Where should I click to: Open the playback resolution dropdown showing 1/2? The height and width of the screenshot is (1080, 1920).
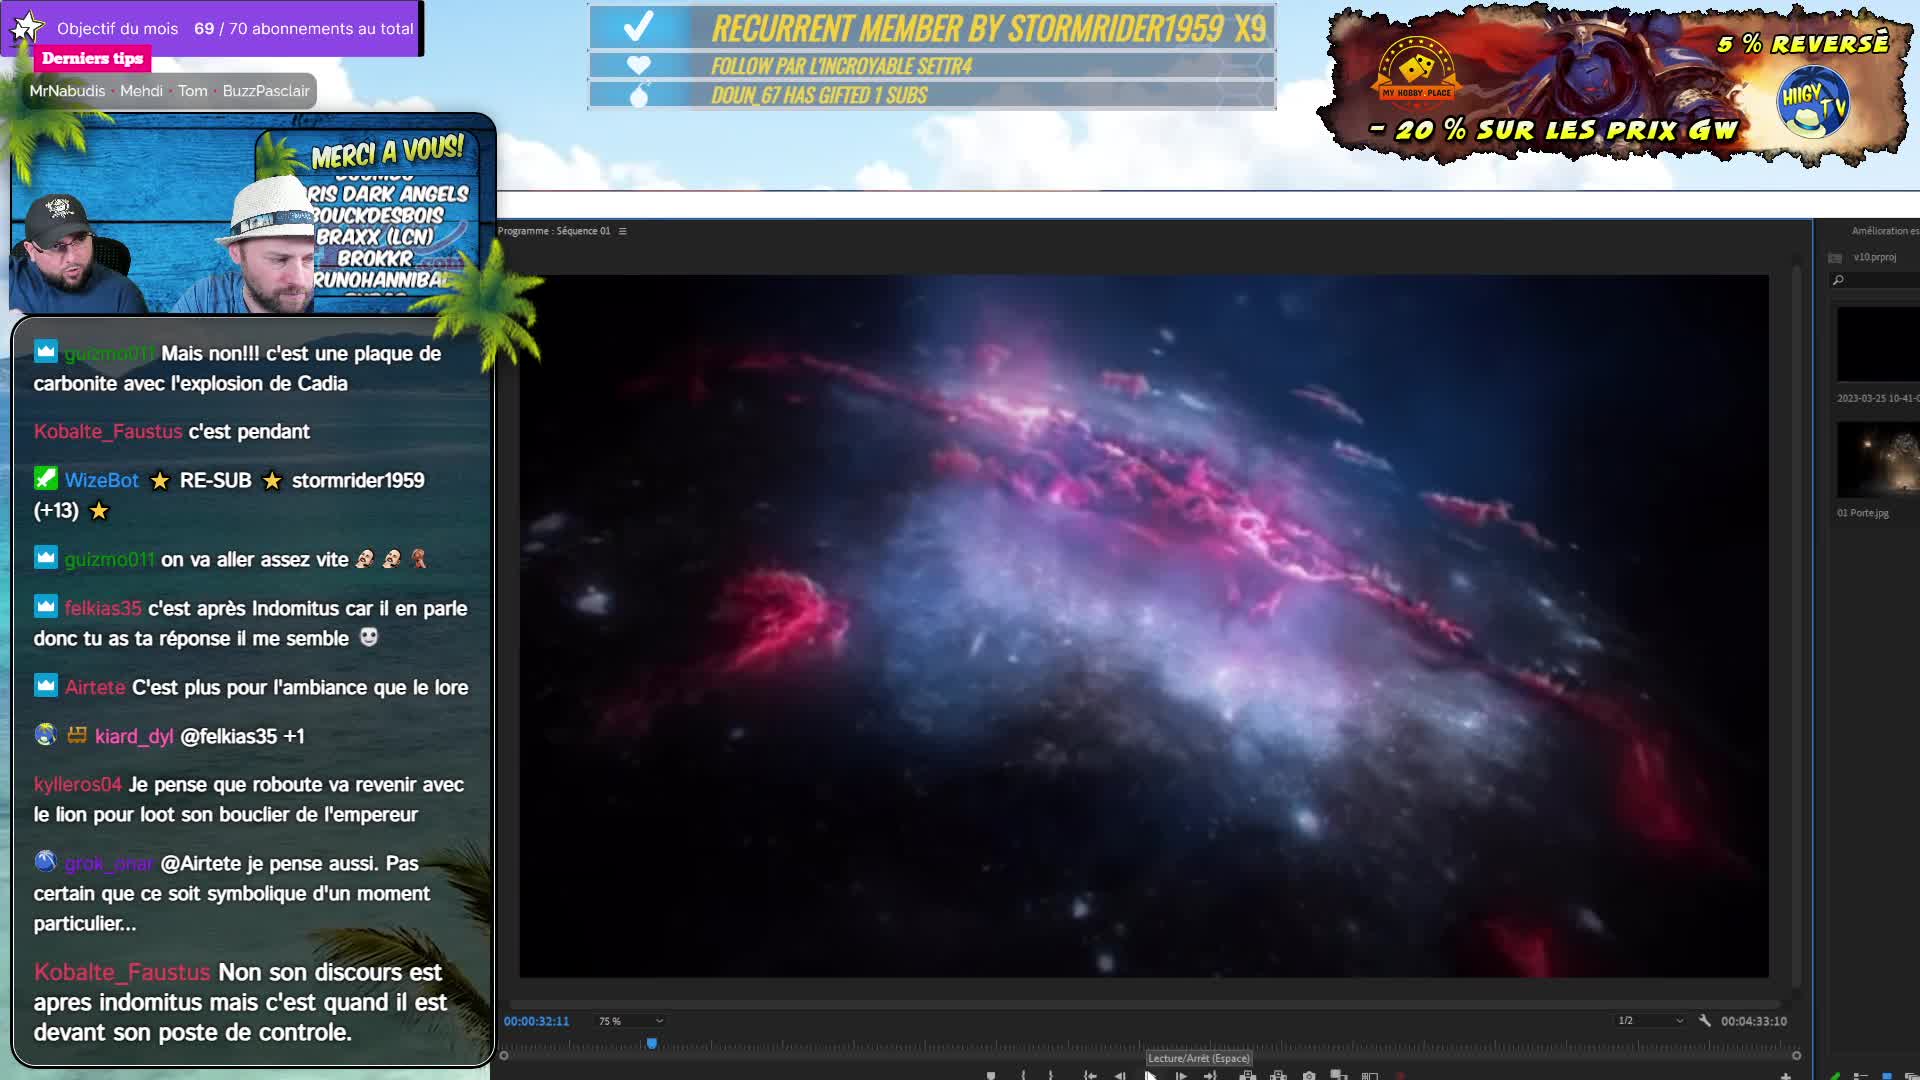pos(1650,1021)
